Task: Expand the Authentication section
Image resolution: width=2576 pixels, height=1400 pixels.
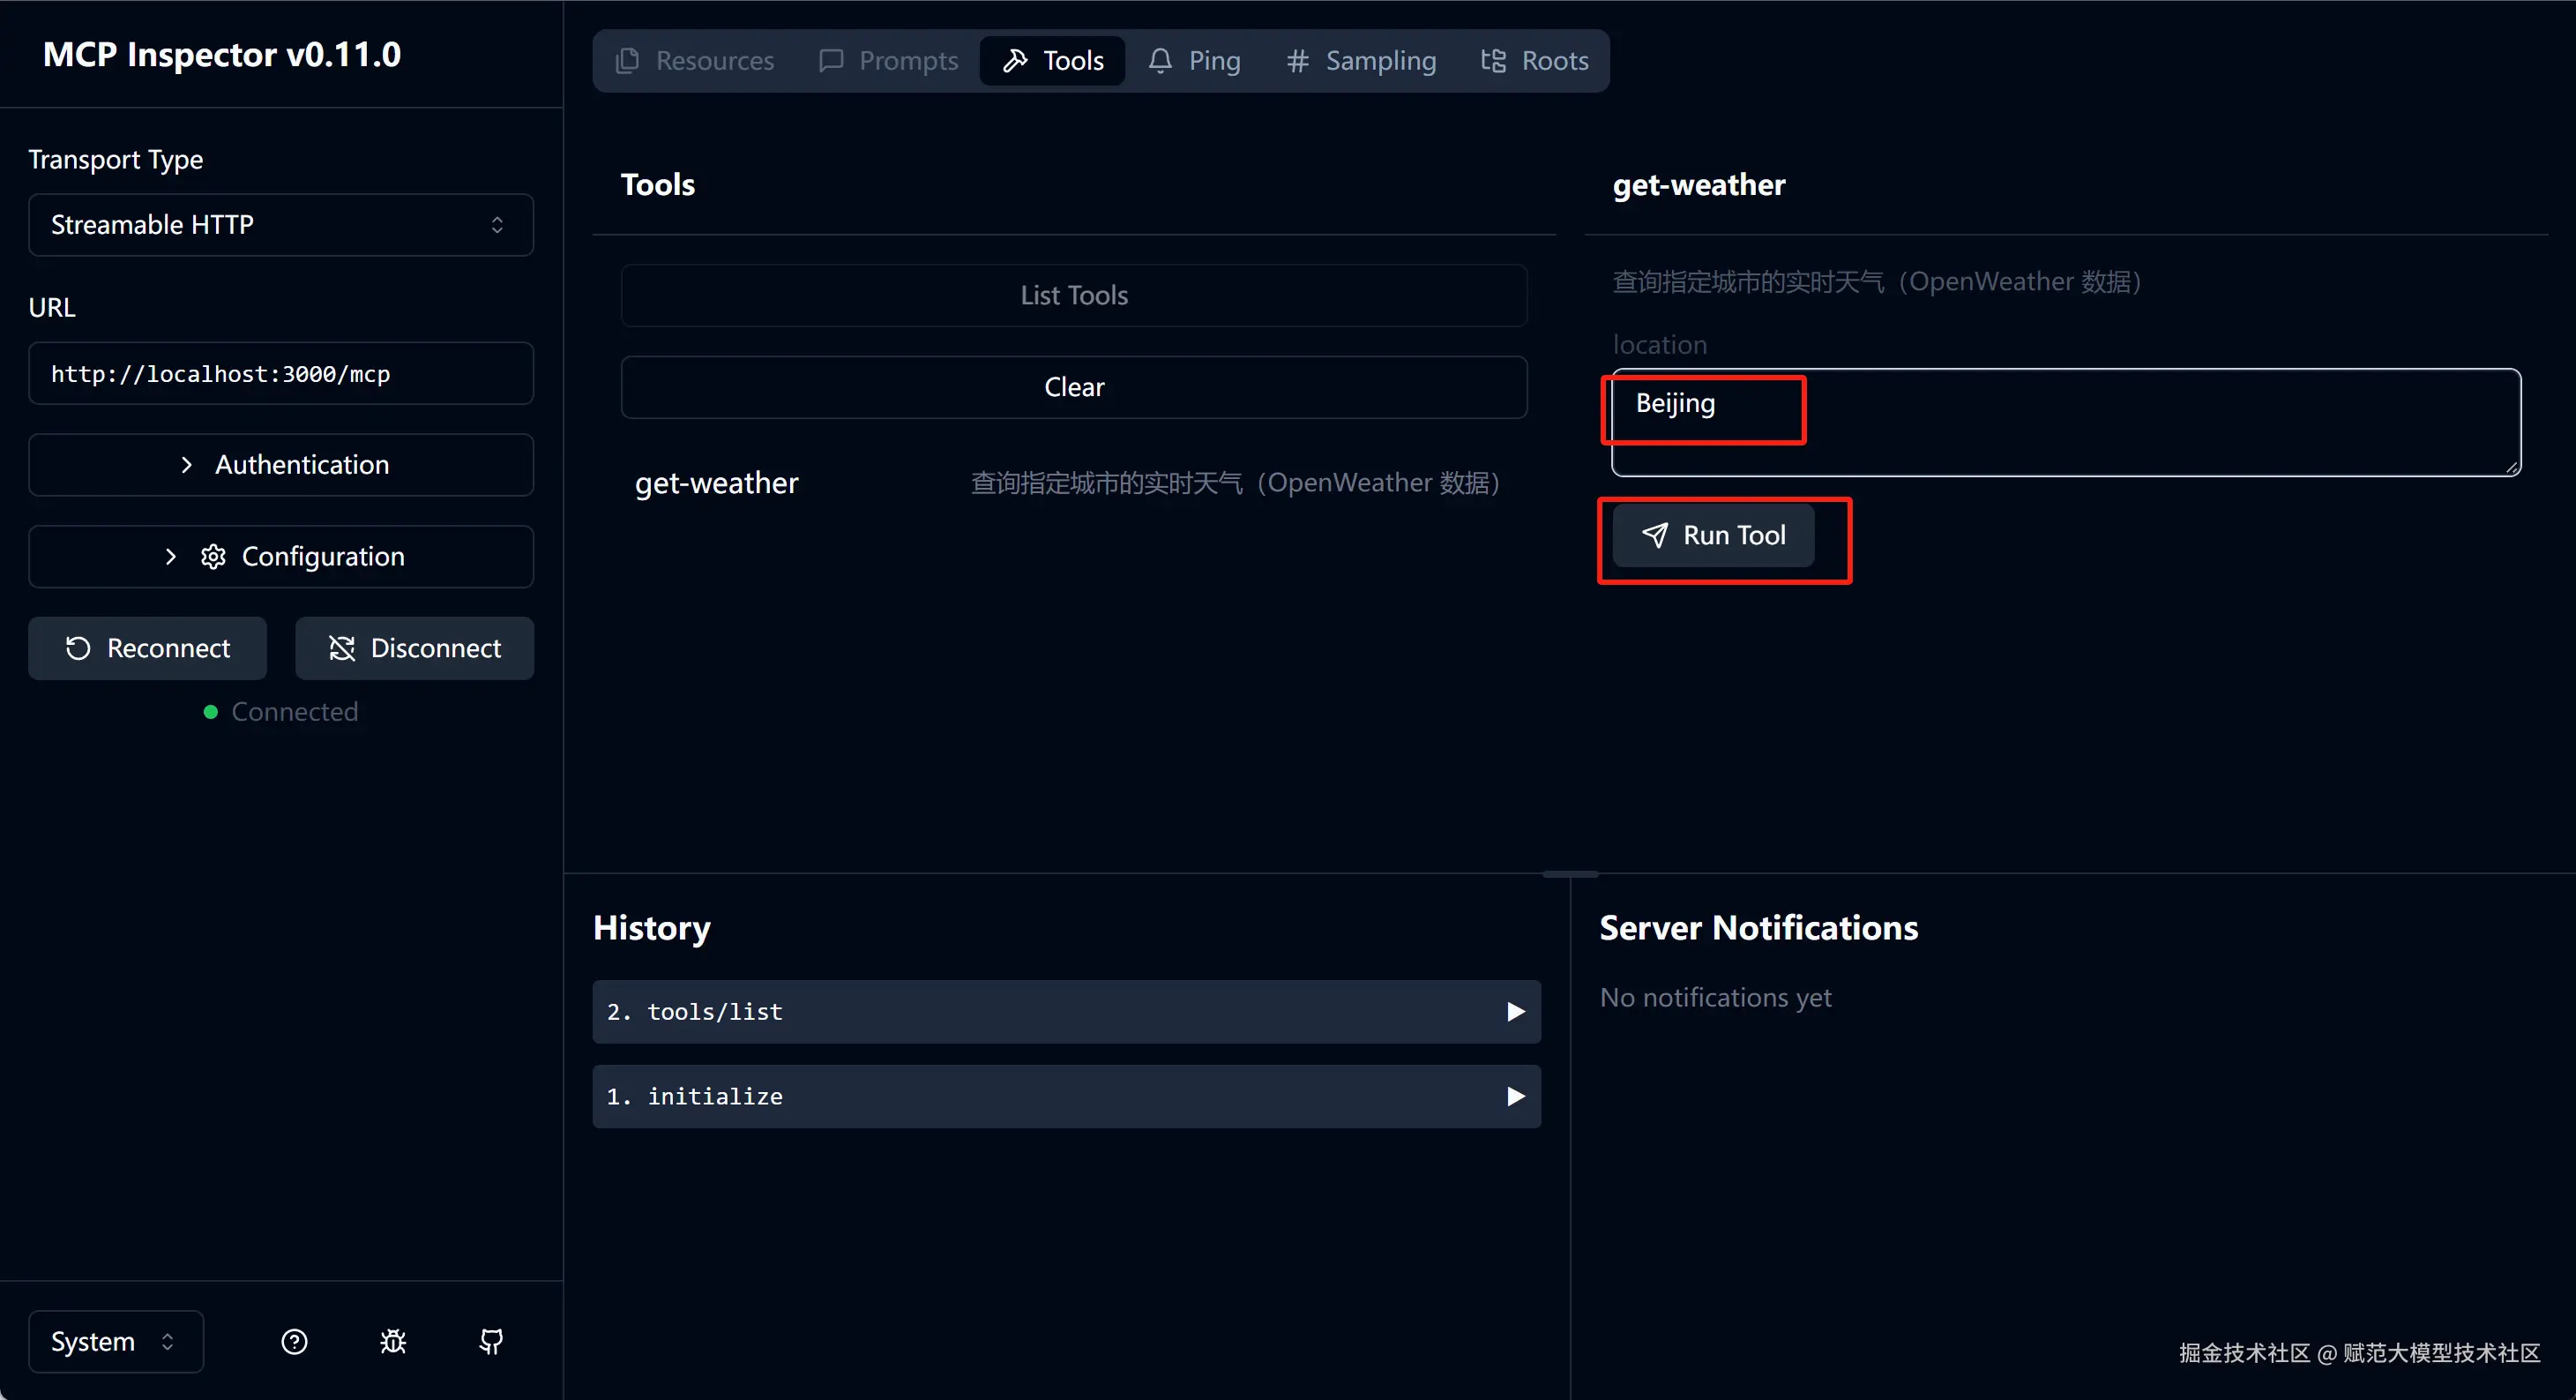Action: (x=281, y=465)
